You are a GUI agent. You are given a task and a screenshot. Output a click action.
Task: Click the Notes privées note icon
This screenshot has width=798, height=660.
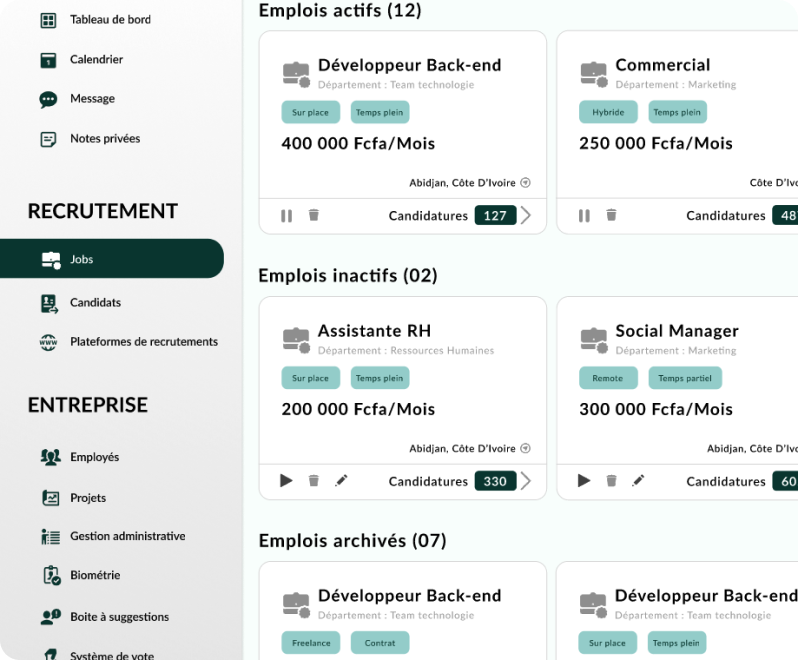tap(48, 139)
